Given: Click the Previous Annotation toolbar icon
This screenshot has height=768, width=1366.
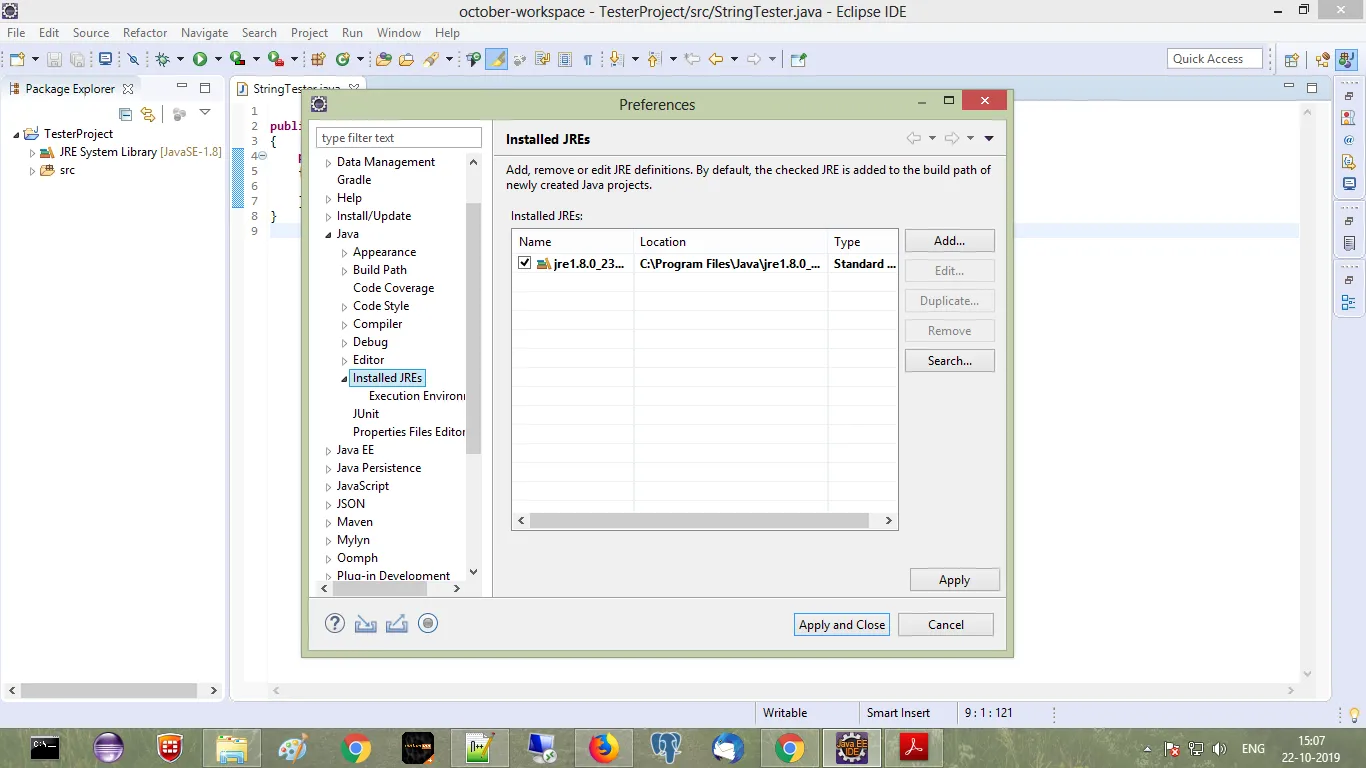Looking at the screenshot, I should [x=655, y=60].
